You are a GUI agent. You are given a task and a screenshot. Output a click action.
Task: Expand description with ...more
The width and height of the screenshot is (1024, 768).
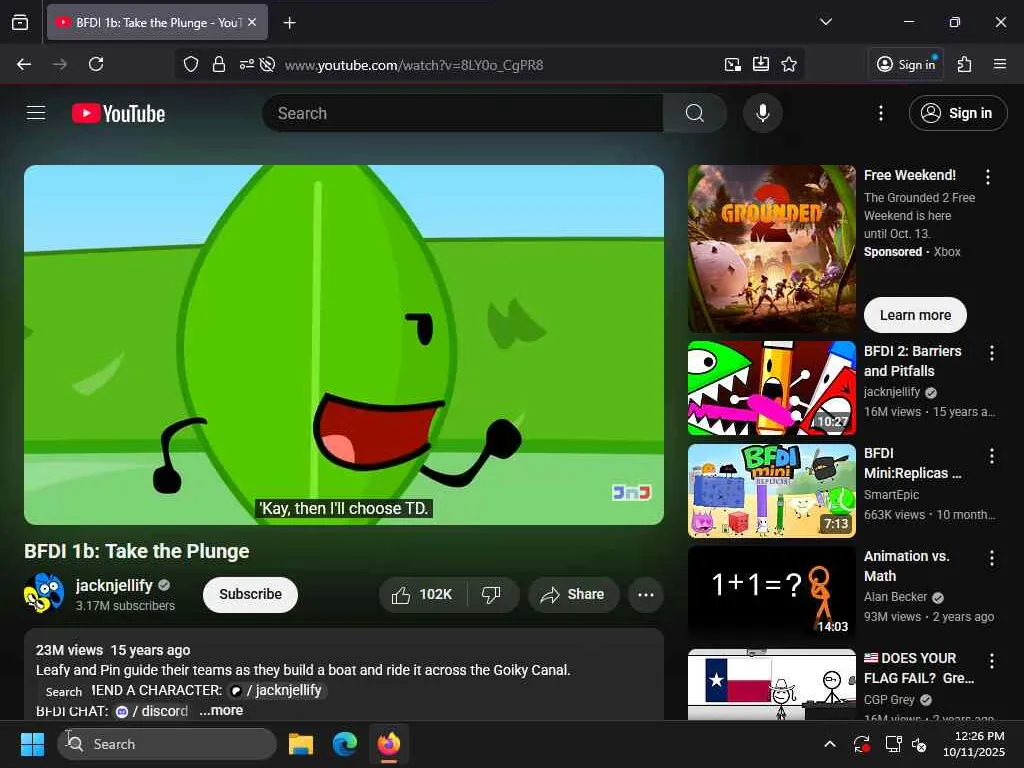pyautogui.click(x=221, y=711)
